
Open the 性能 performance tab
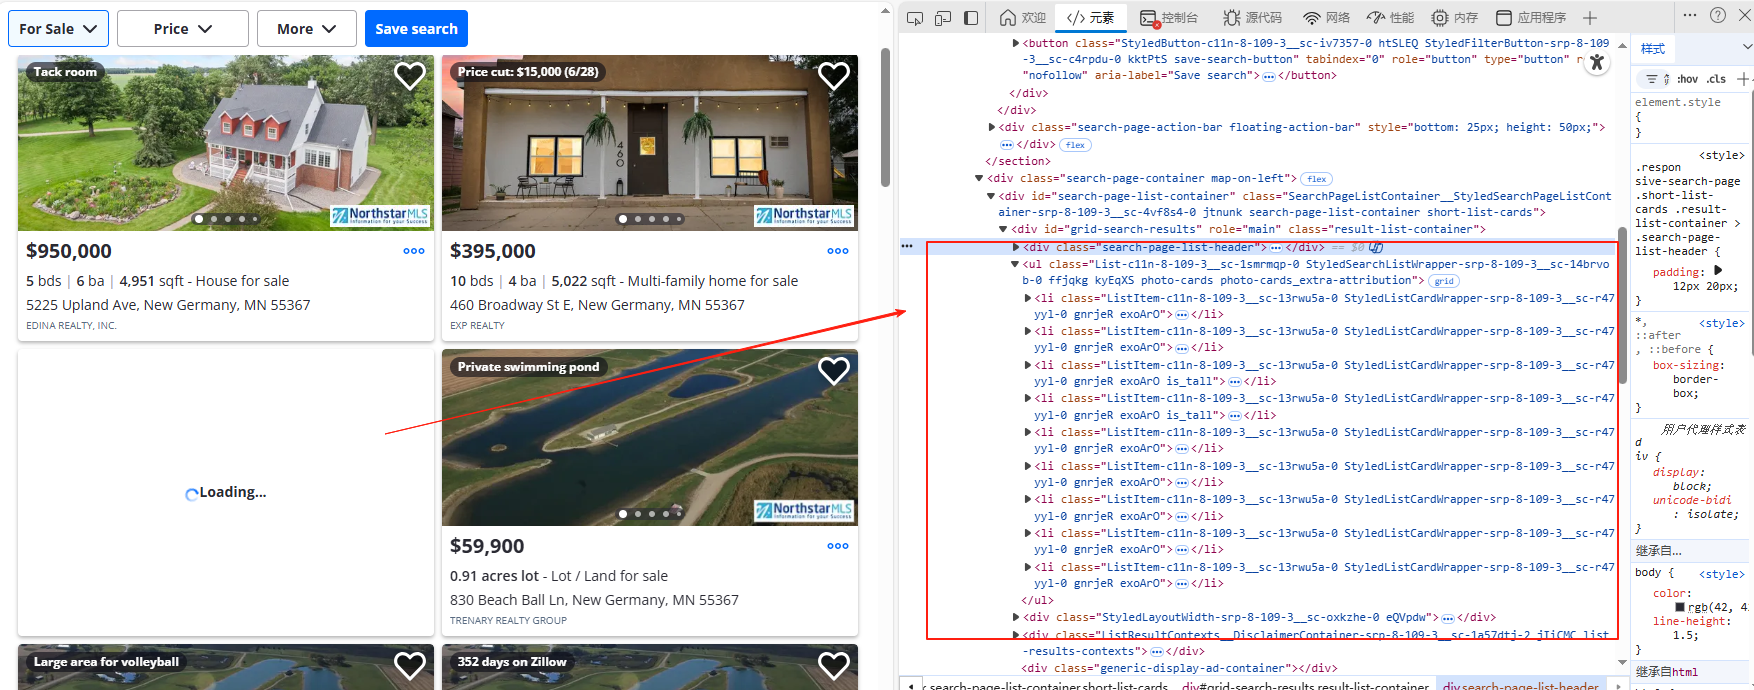click(x=1391, y=18)
